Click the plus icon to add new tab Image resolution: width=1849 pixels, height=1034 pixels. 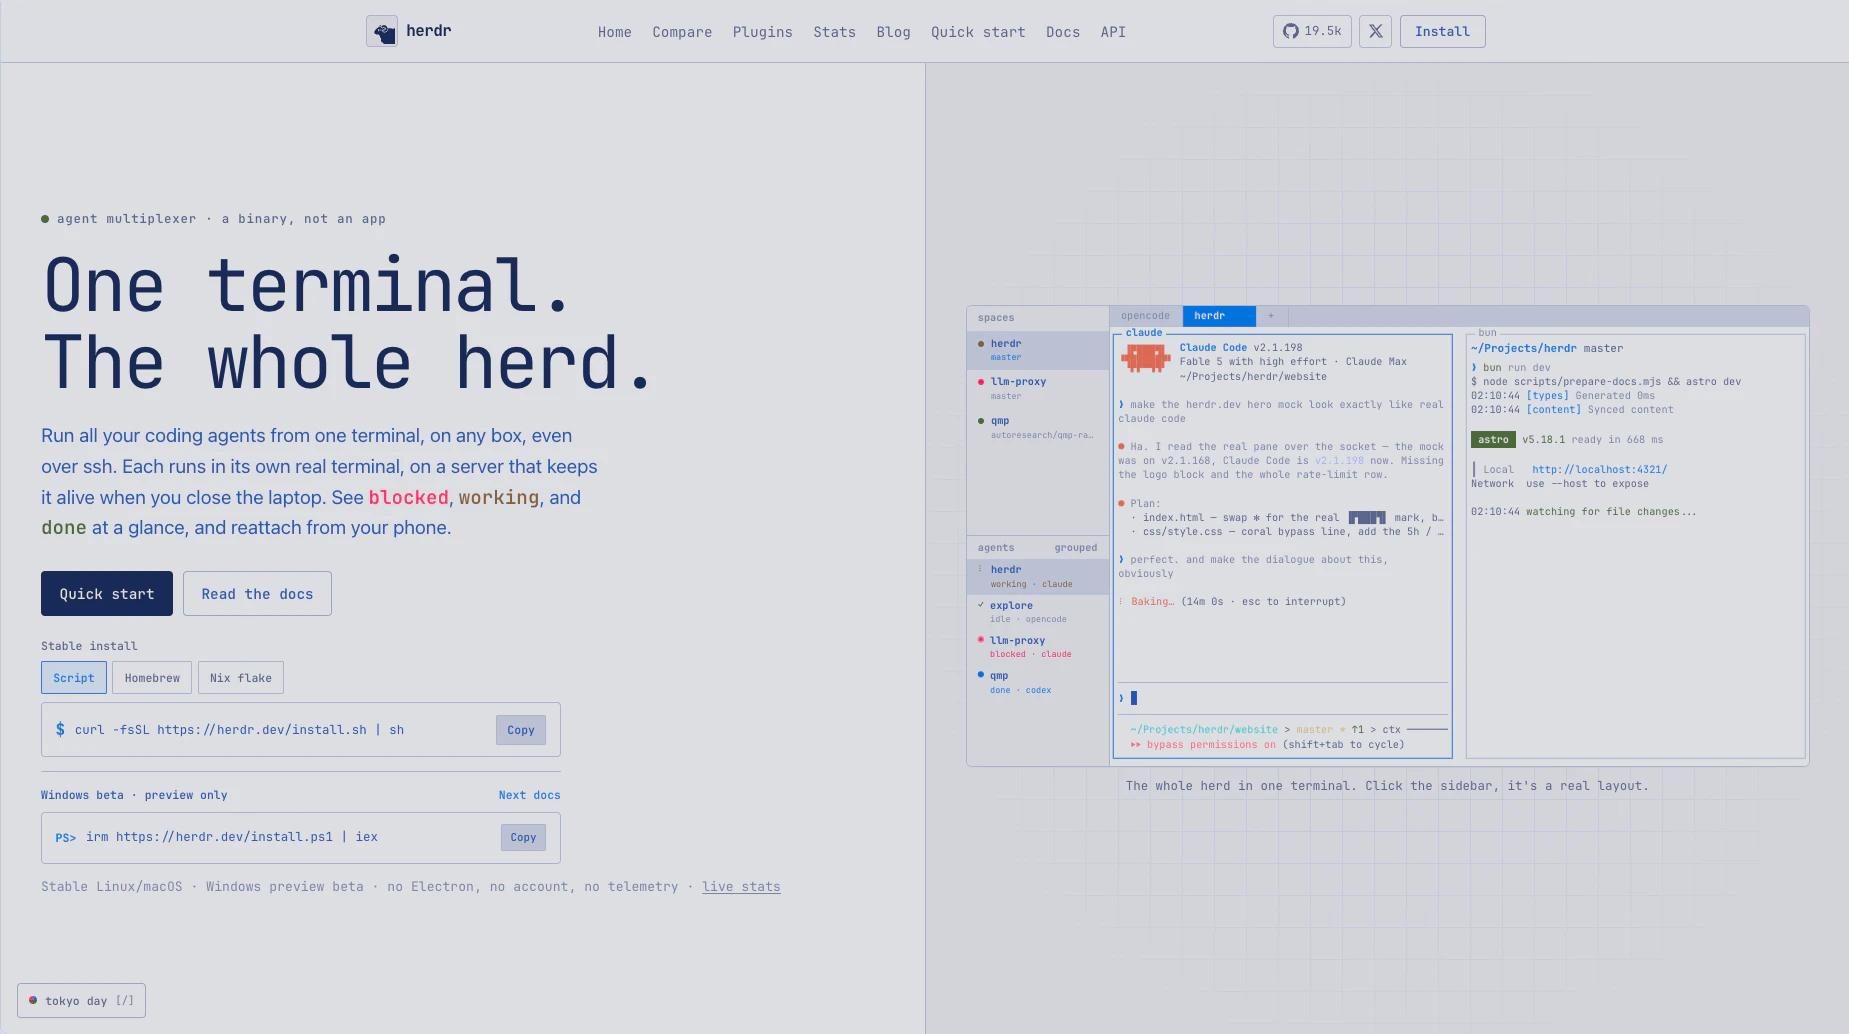(x=1271, y=316)
